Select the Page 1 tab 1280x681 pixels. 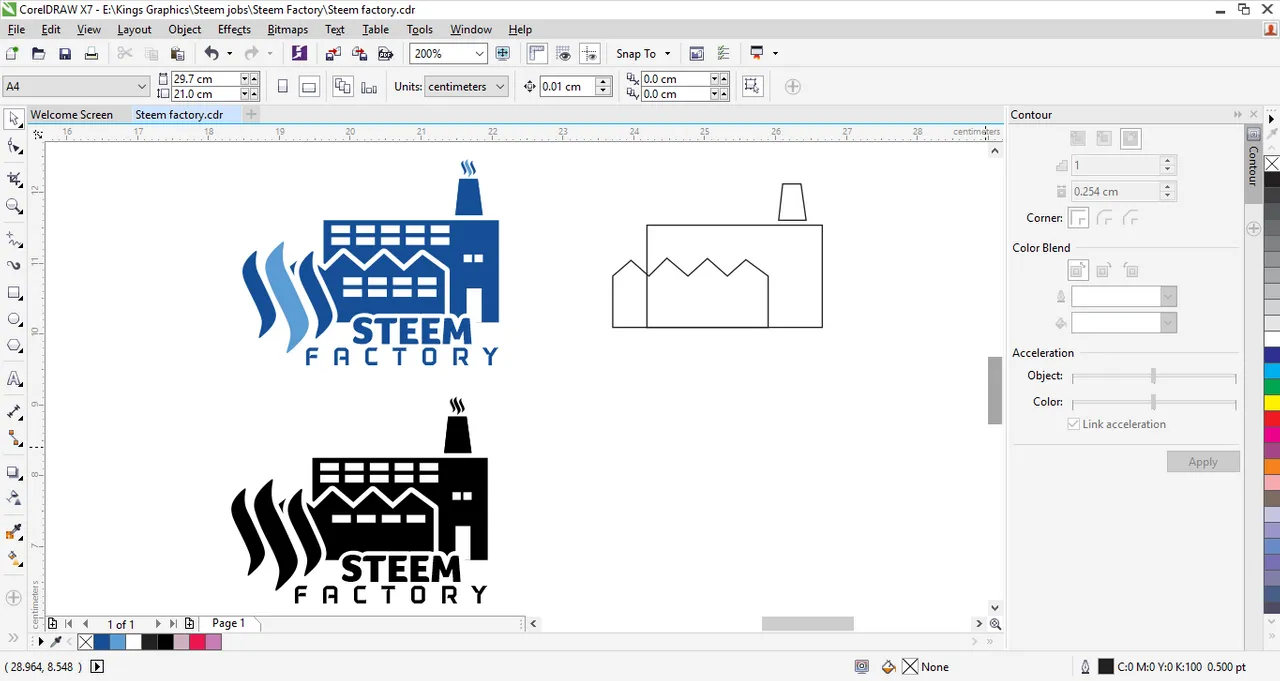coord(228,623)
